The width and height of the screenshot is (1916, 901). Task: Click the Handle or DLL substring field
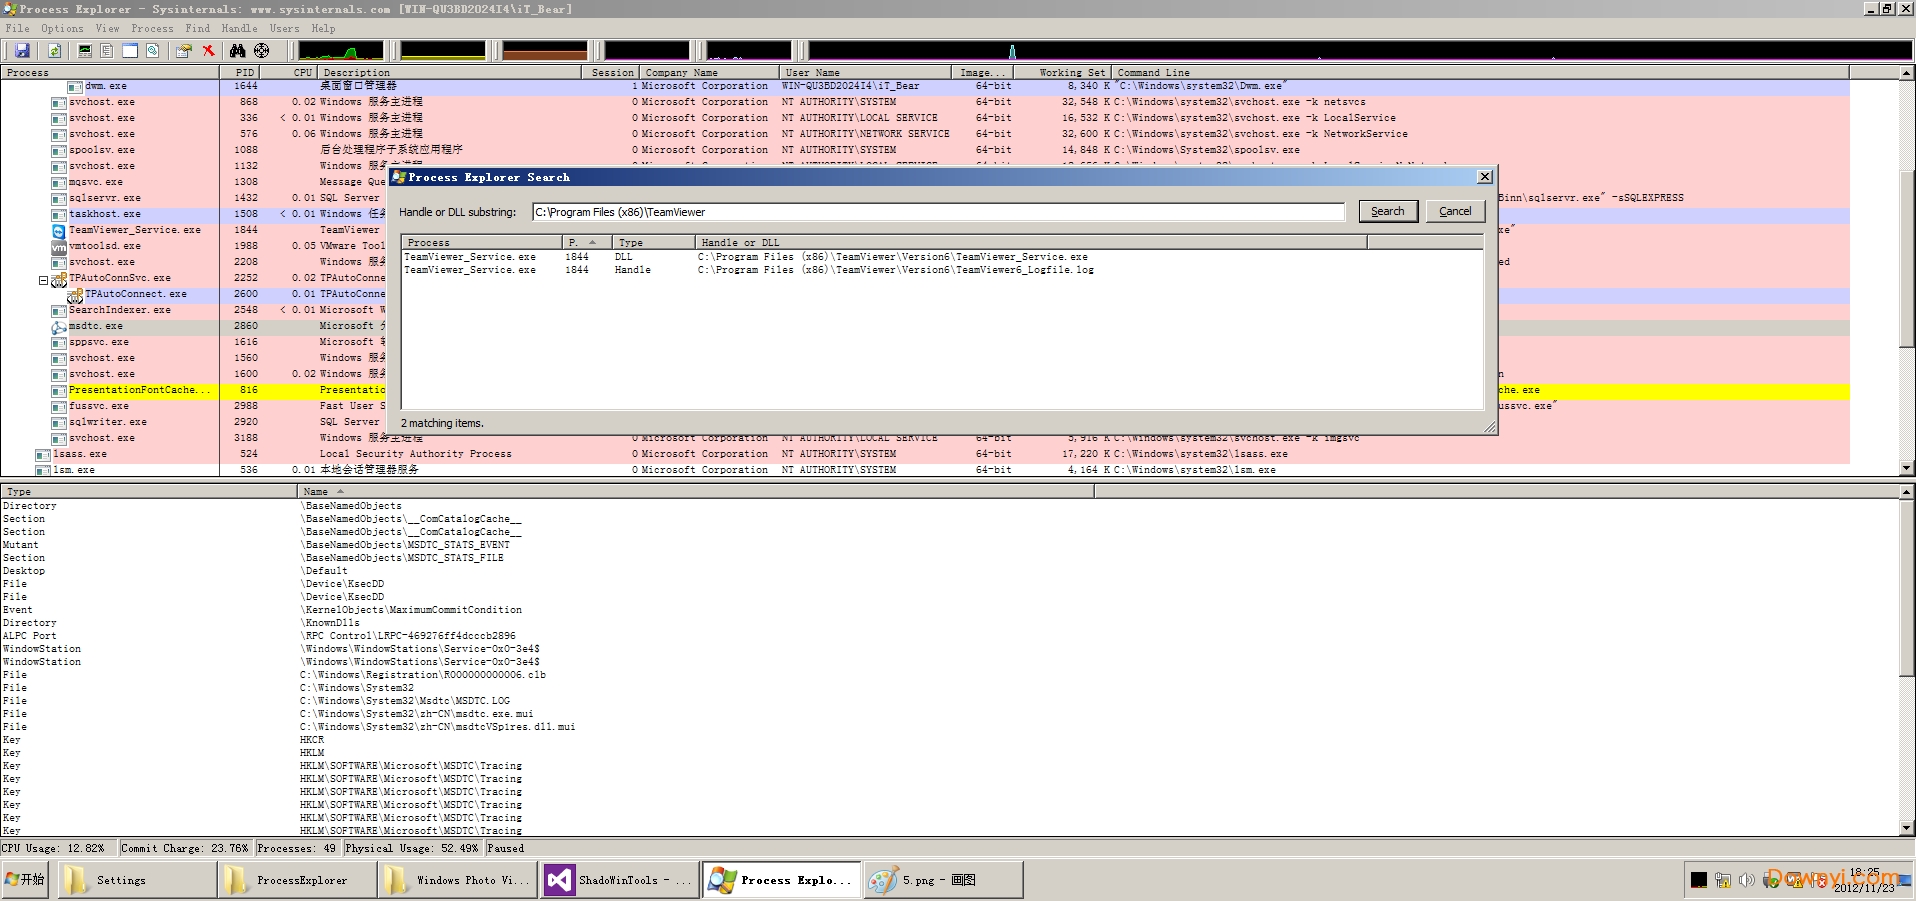pyautogui.click(x=938, y=212)
